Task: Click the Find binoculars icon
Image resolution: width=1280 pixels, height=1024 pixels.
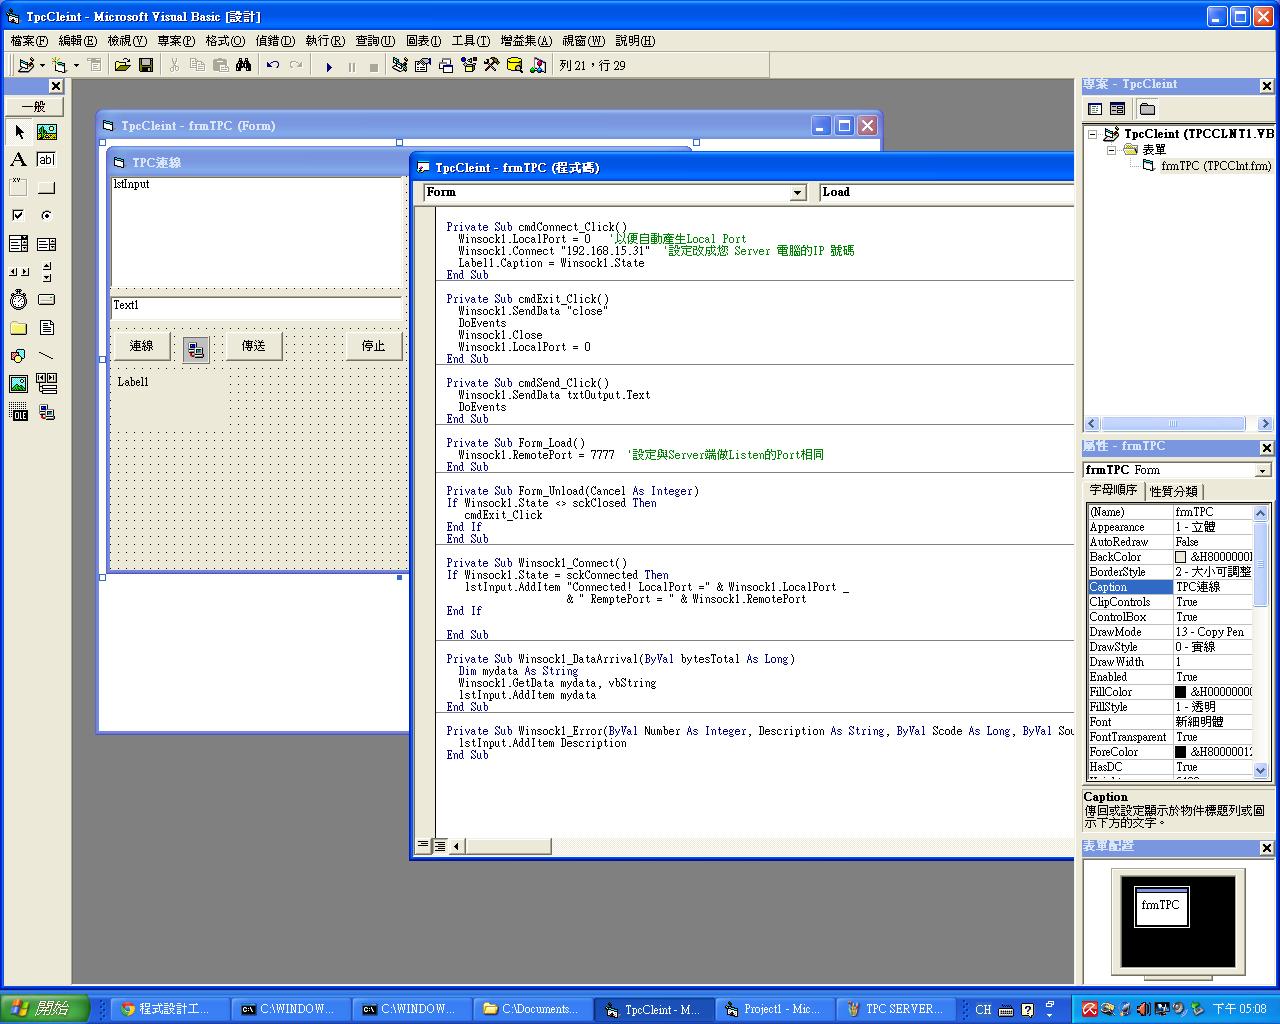Action: 243,65
